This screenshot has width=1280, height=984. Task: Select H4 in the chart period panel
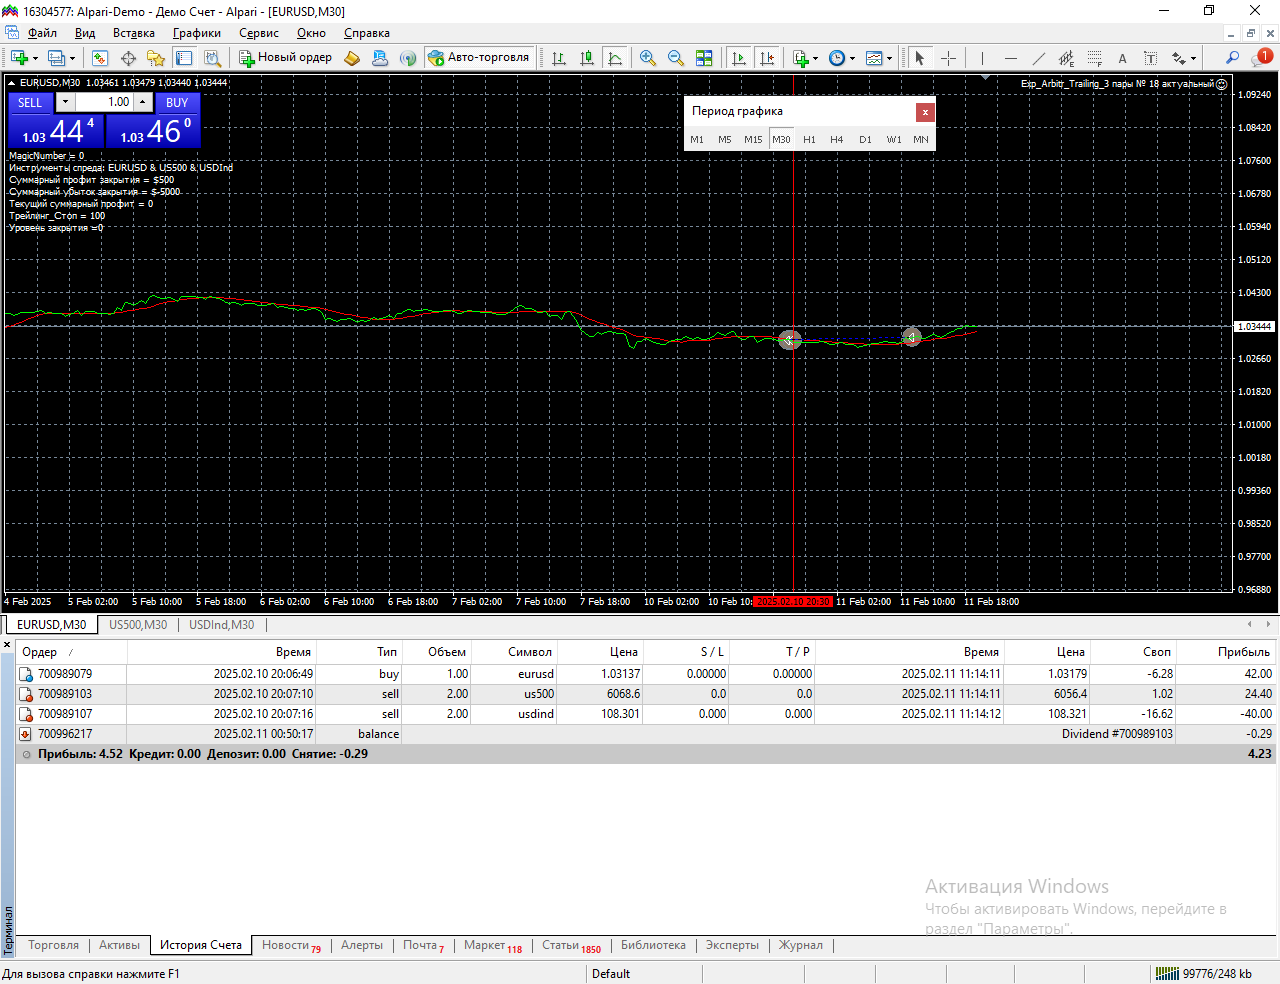pyautogui.click(x=836, y=140)
